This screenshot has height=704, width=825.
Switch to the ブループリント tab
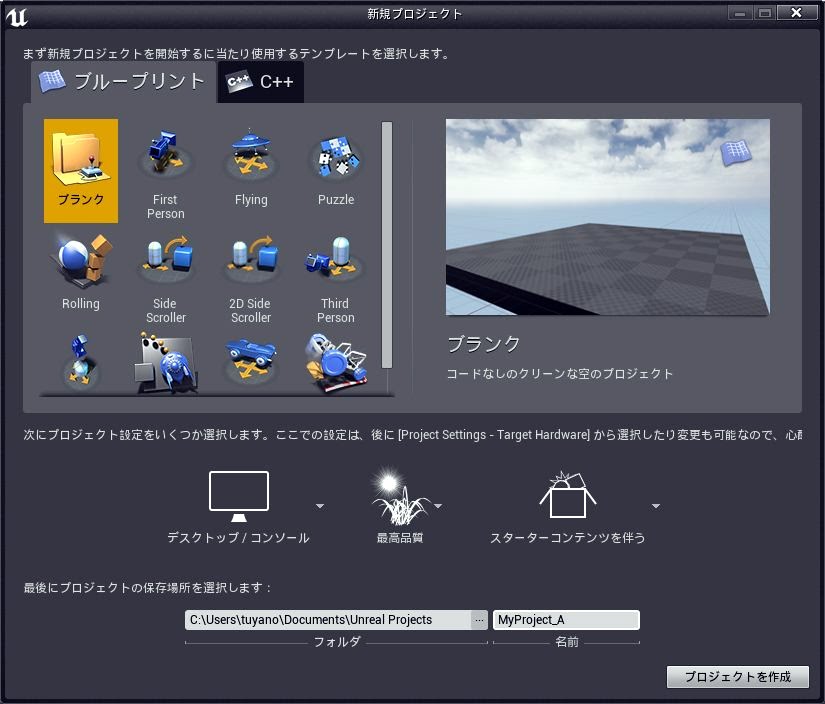122,82
